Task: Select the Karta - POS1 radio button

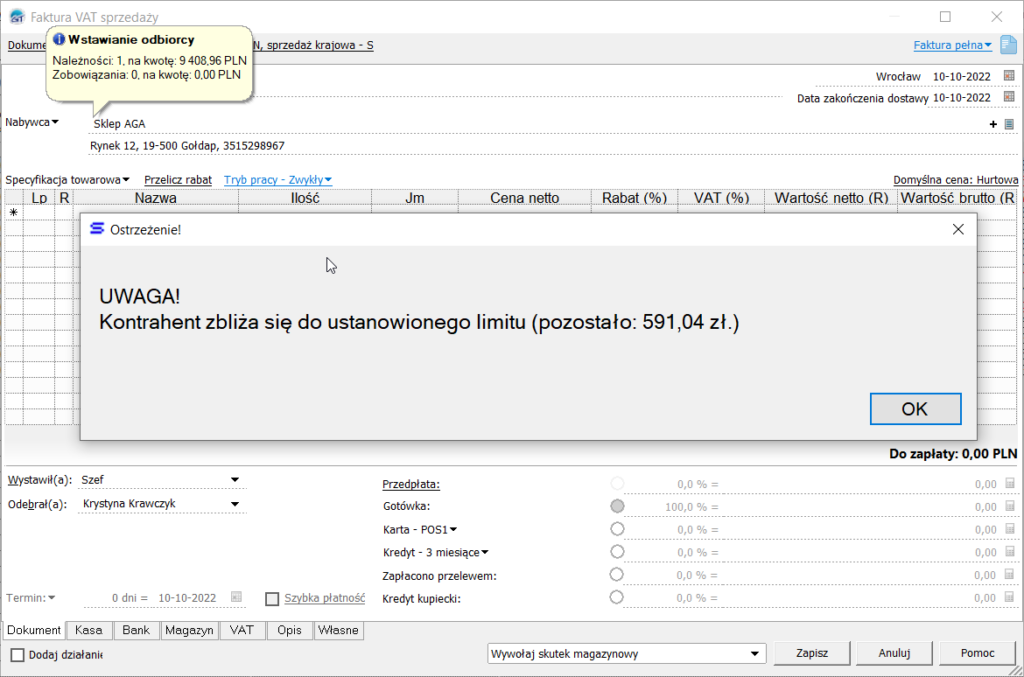Action: coord(617,529)
